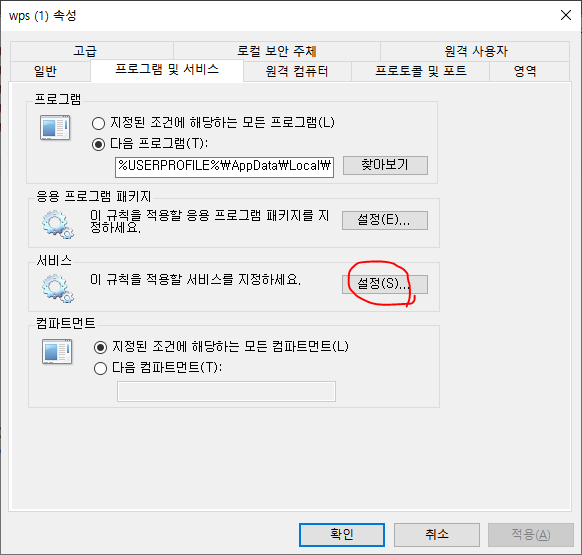Open the 로컬 보안 주체 tab
Image resolution: width=582 pixels, height=555 pixels.
[x=277, y=51]
